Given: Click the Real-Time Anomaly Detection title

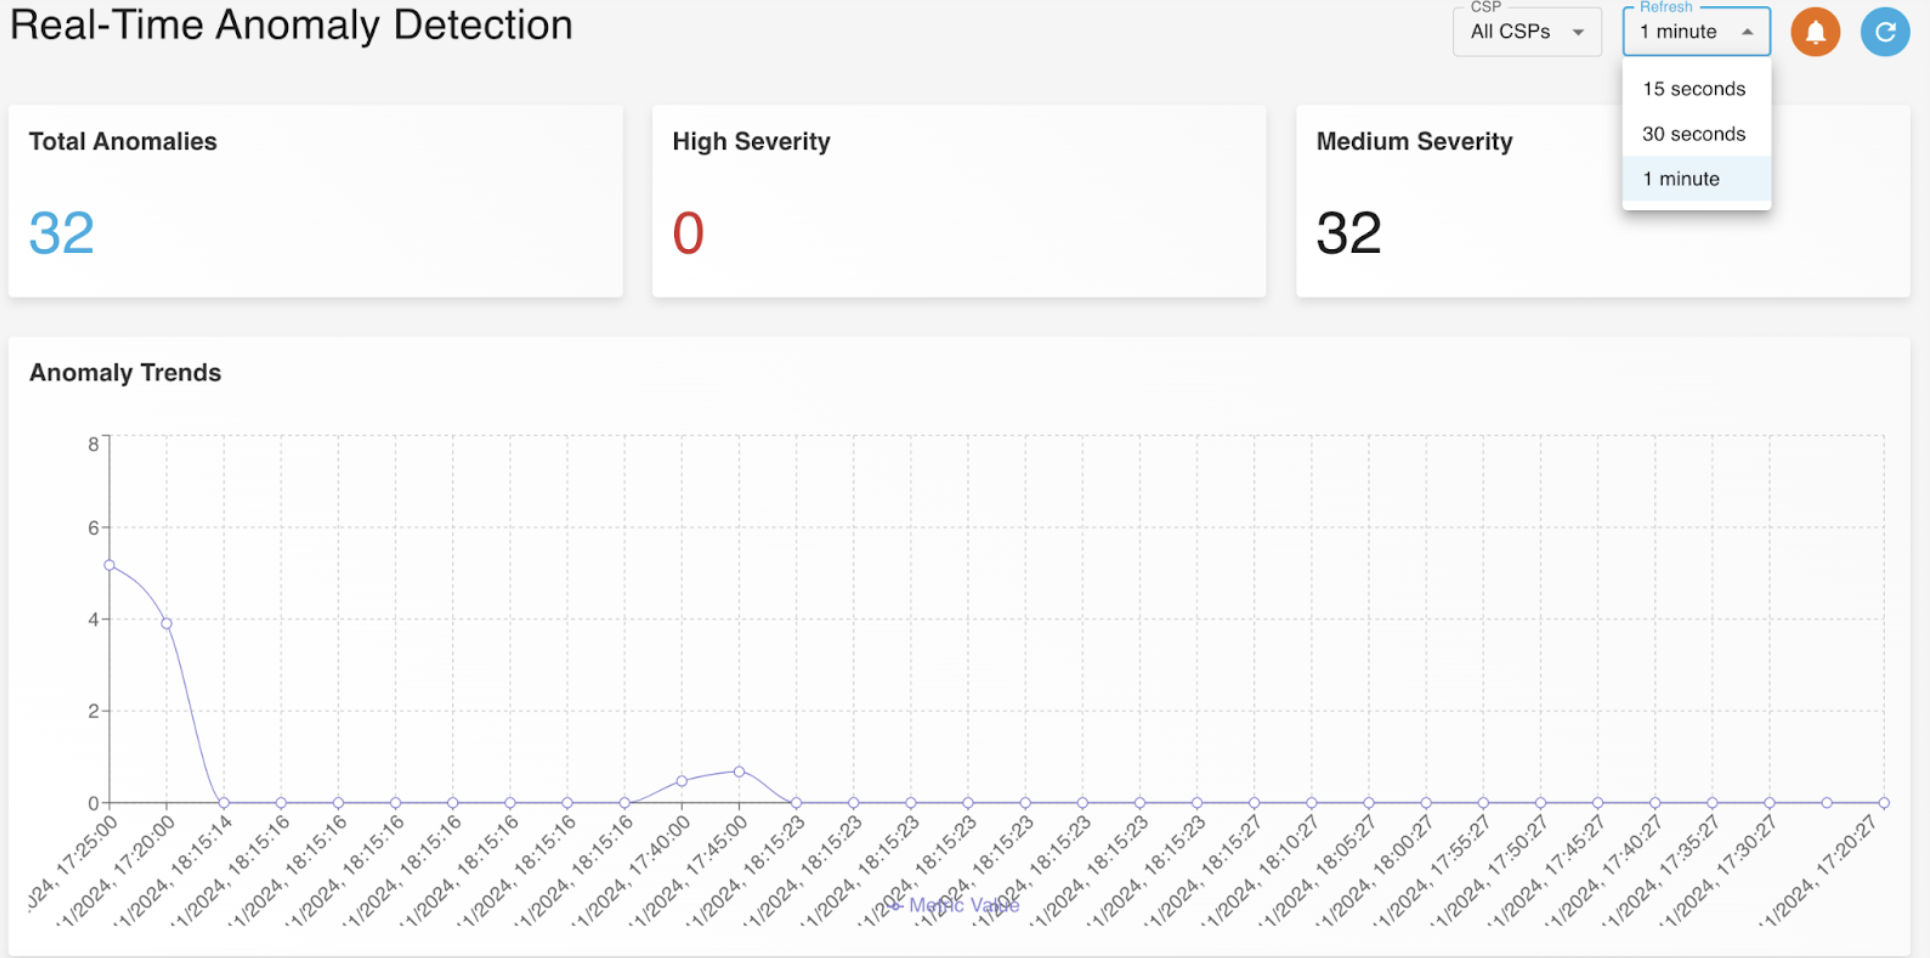Looking at the screenshot, I should (x=291, y=25).
